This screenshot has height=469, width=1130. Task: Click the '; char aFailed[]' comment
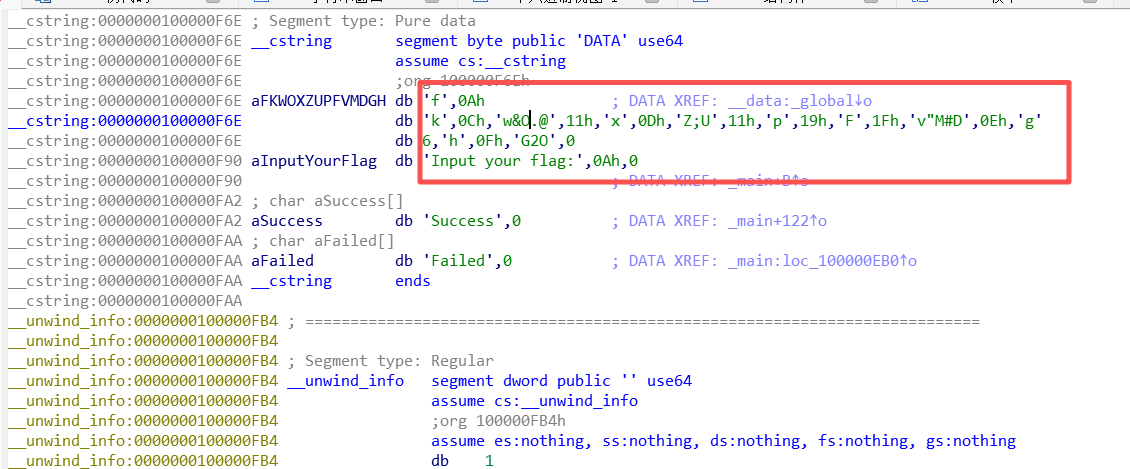click(323, 241)
